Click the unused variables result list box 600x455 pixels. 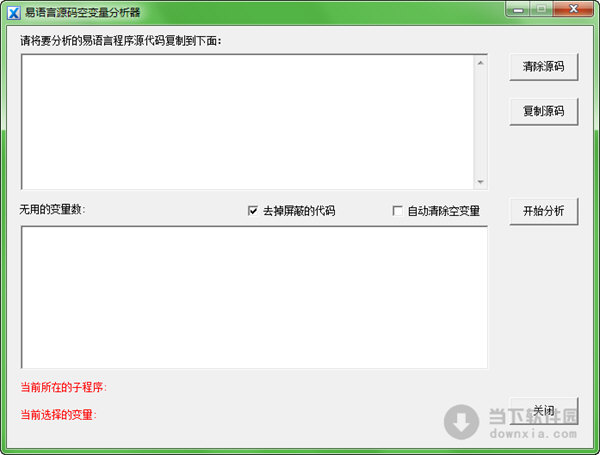[x=254, y=297]
